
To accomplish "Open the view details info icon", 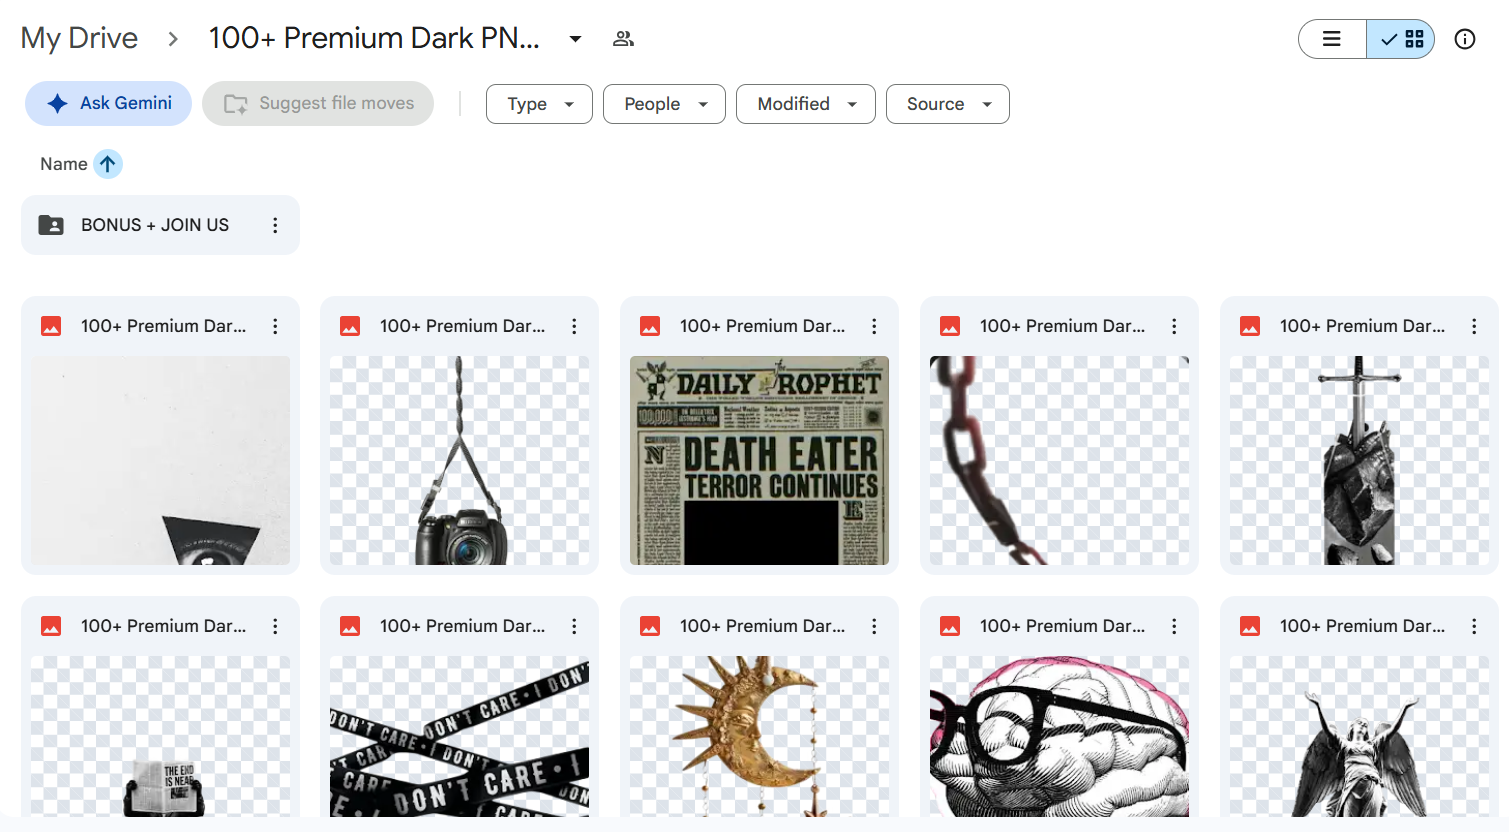I will tap(1465, 39).
